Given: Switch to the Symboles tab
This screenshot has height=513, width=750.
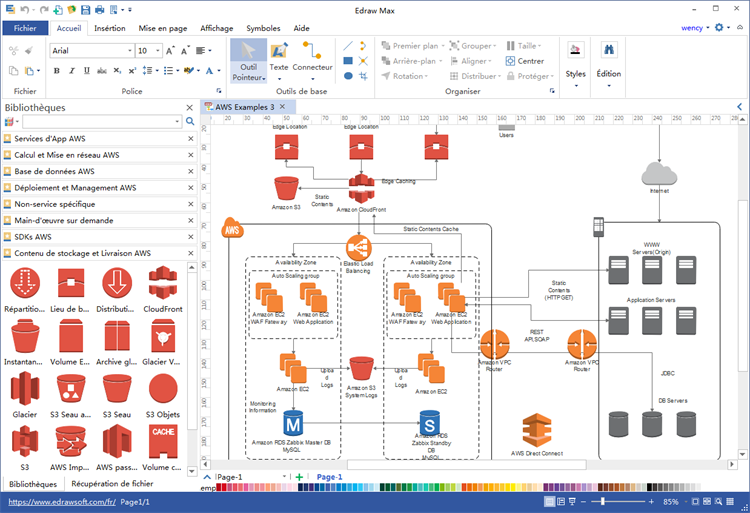Looking at the screenshot, I should click(x=263, y=28).
